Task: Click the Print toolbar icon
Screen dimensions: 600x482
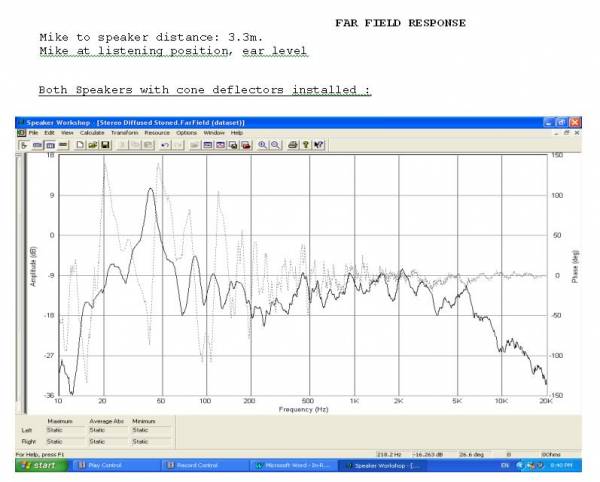Action: click(x=293, y=145)
